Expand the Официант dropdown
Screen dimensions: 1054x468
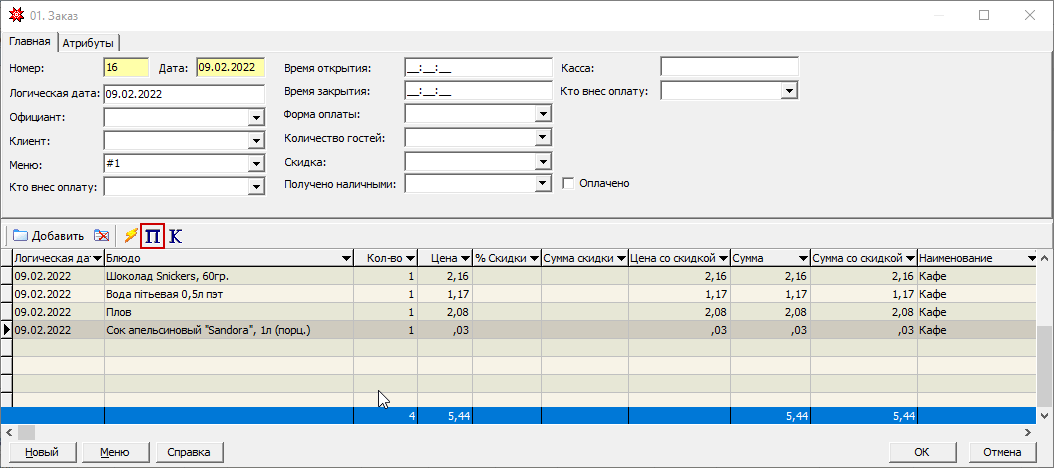pyautogui.click(x=255, y=117)
